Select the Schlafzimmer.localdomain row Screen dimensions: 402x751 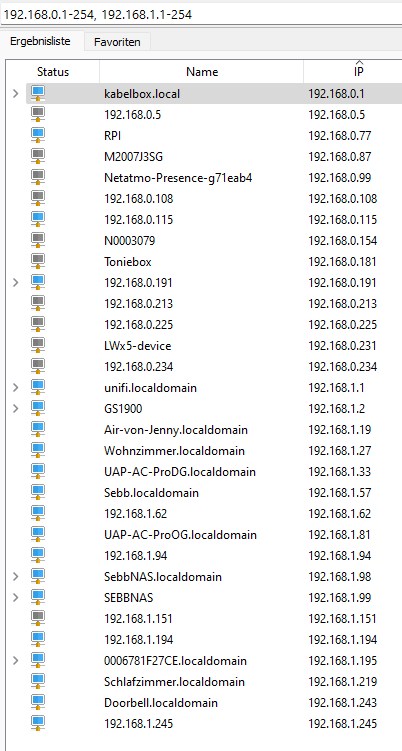(x=214, y=682)
